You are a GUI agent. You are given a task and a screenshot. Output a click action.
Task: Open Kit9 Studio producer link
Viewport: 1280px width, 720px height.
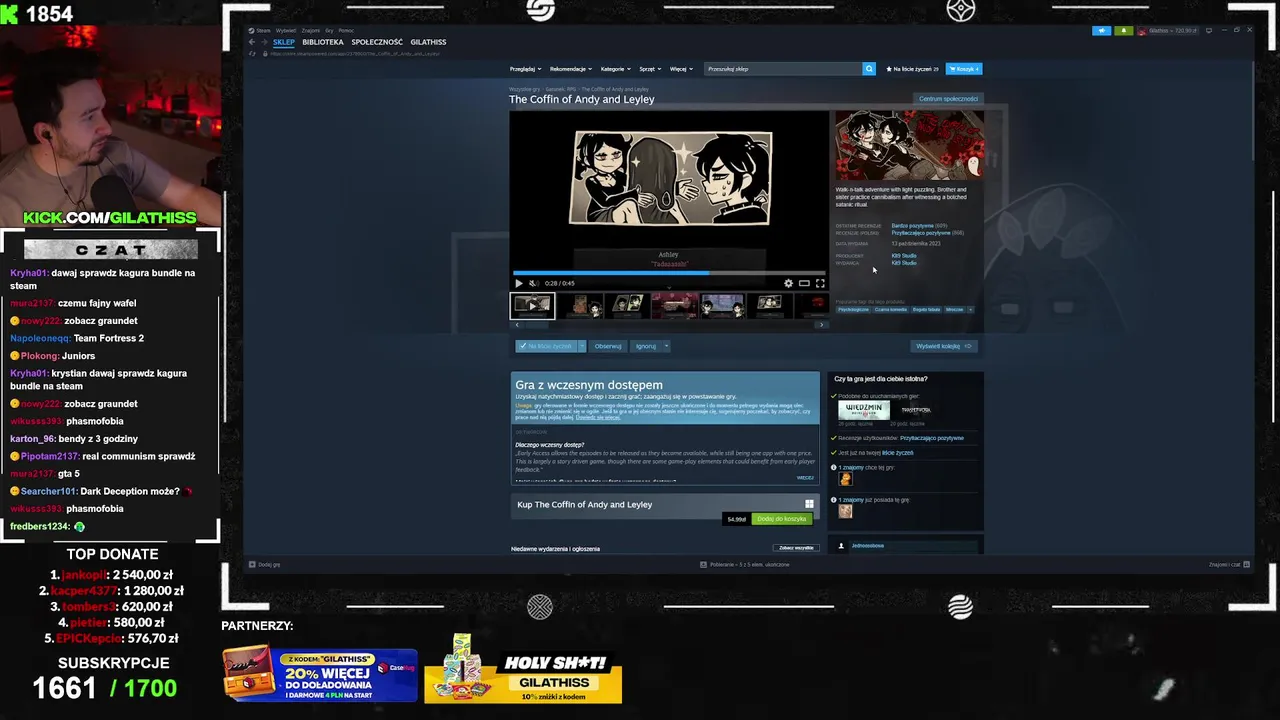904,256
